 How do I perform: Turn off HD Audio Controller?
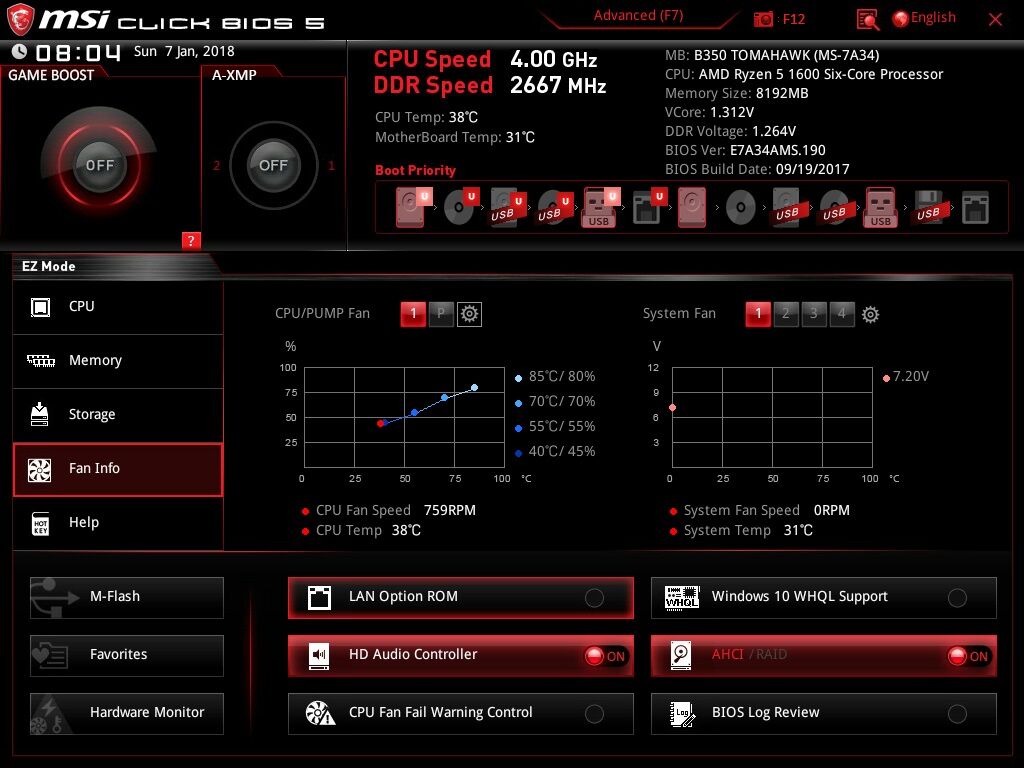point(460,655)
